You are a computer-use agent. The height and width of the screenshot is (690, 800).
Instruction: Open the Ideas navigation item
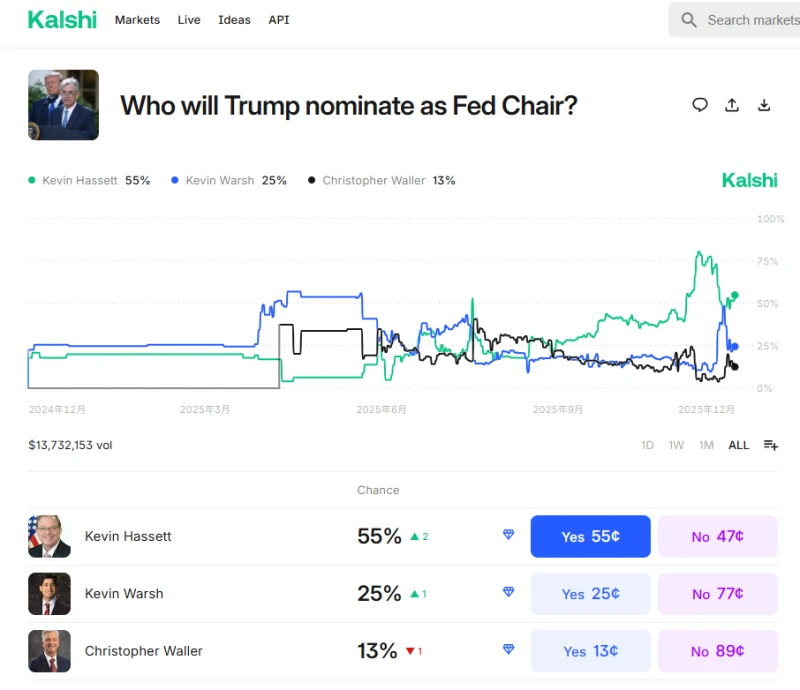click(234, 19)
